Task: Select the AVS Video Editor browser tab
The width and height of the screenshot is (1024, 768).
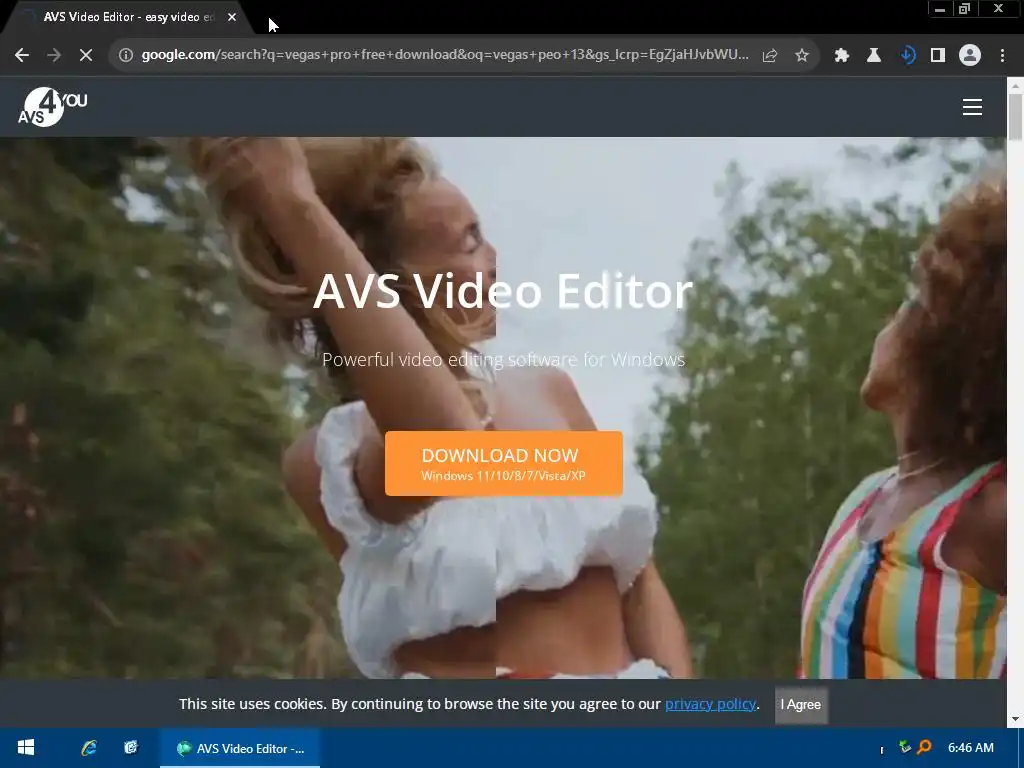Action: click(127, 18)
